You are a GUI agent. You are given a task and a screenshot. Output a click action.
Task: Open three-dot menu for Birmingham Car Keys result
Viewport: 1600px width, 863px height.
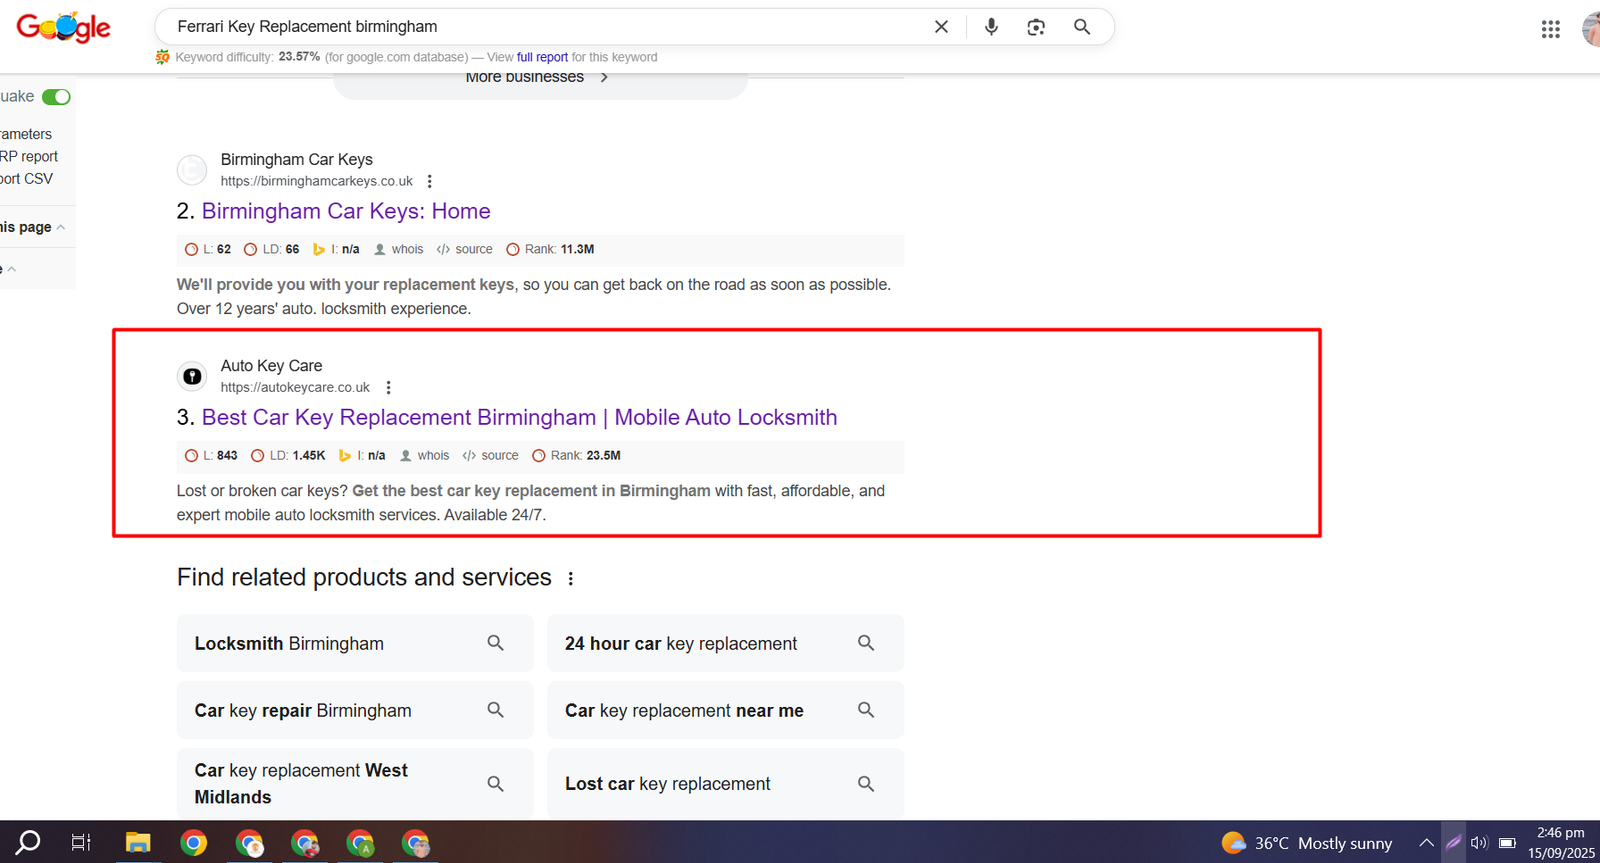(x=430, y=181)
